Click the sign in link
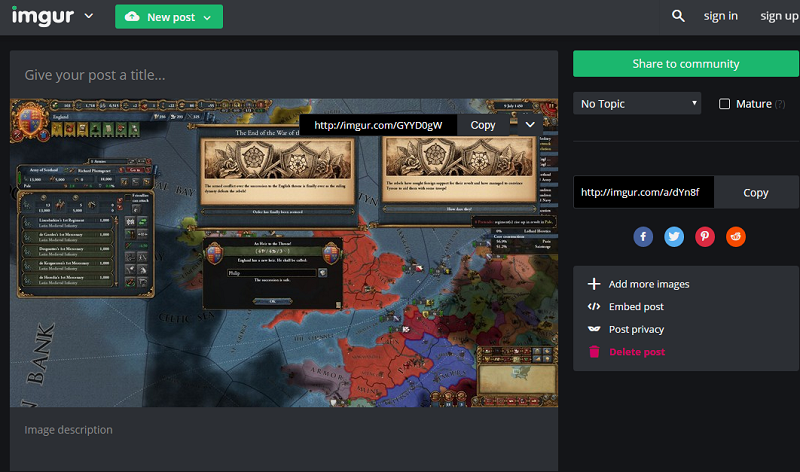Viewport: 800px width, 472px height. (x=720, y=16)
